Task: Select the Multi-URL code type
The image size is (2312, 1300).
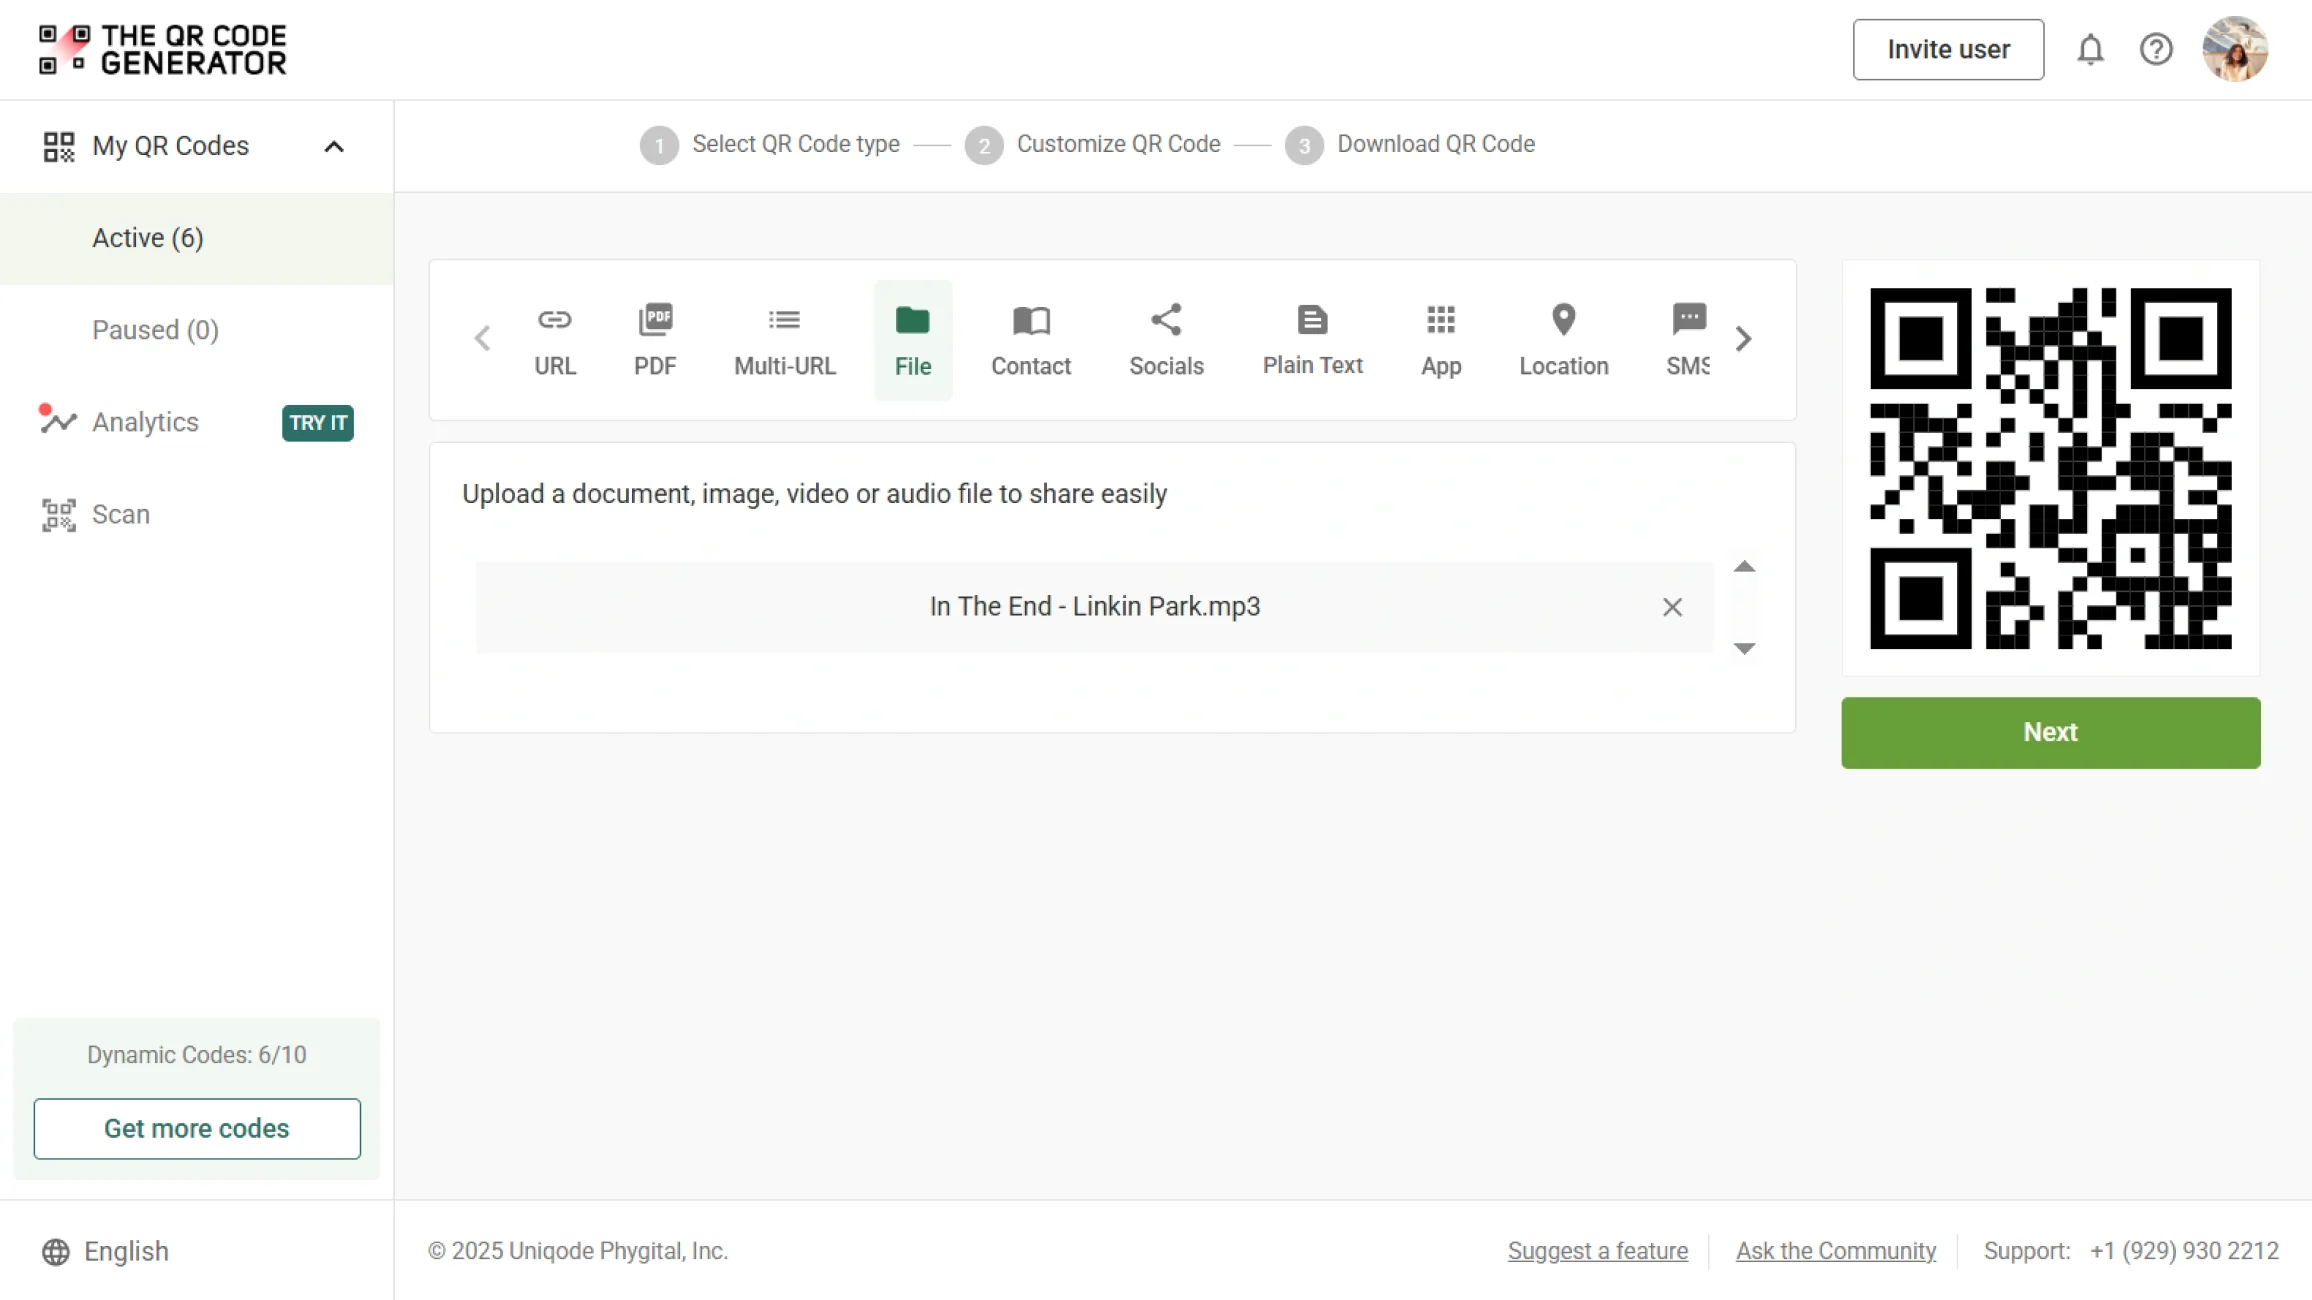Action: tap(784, 340)
